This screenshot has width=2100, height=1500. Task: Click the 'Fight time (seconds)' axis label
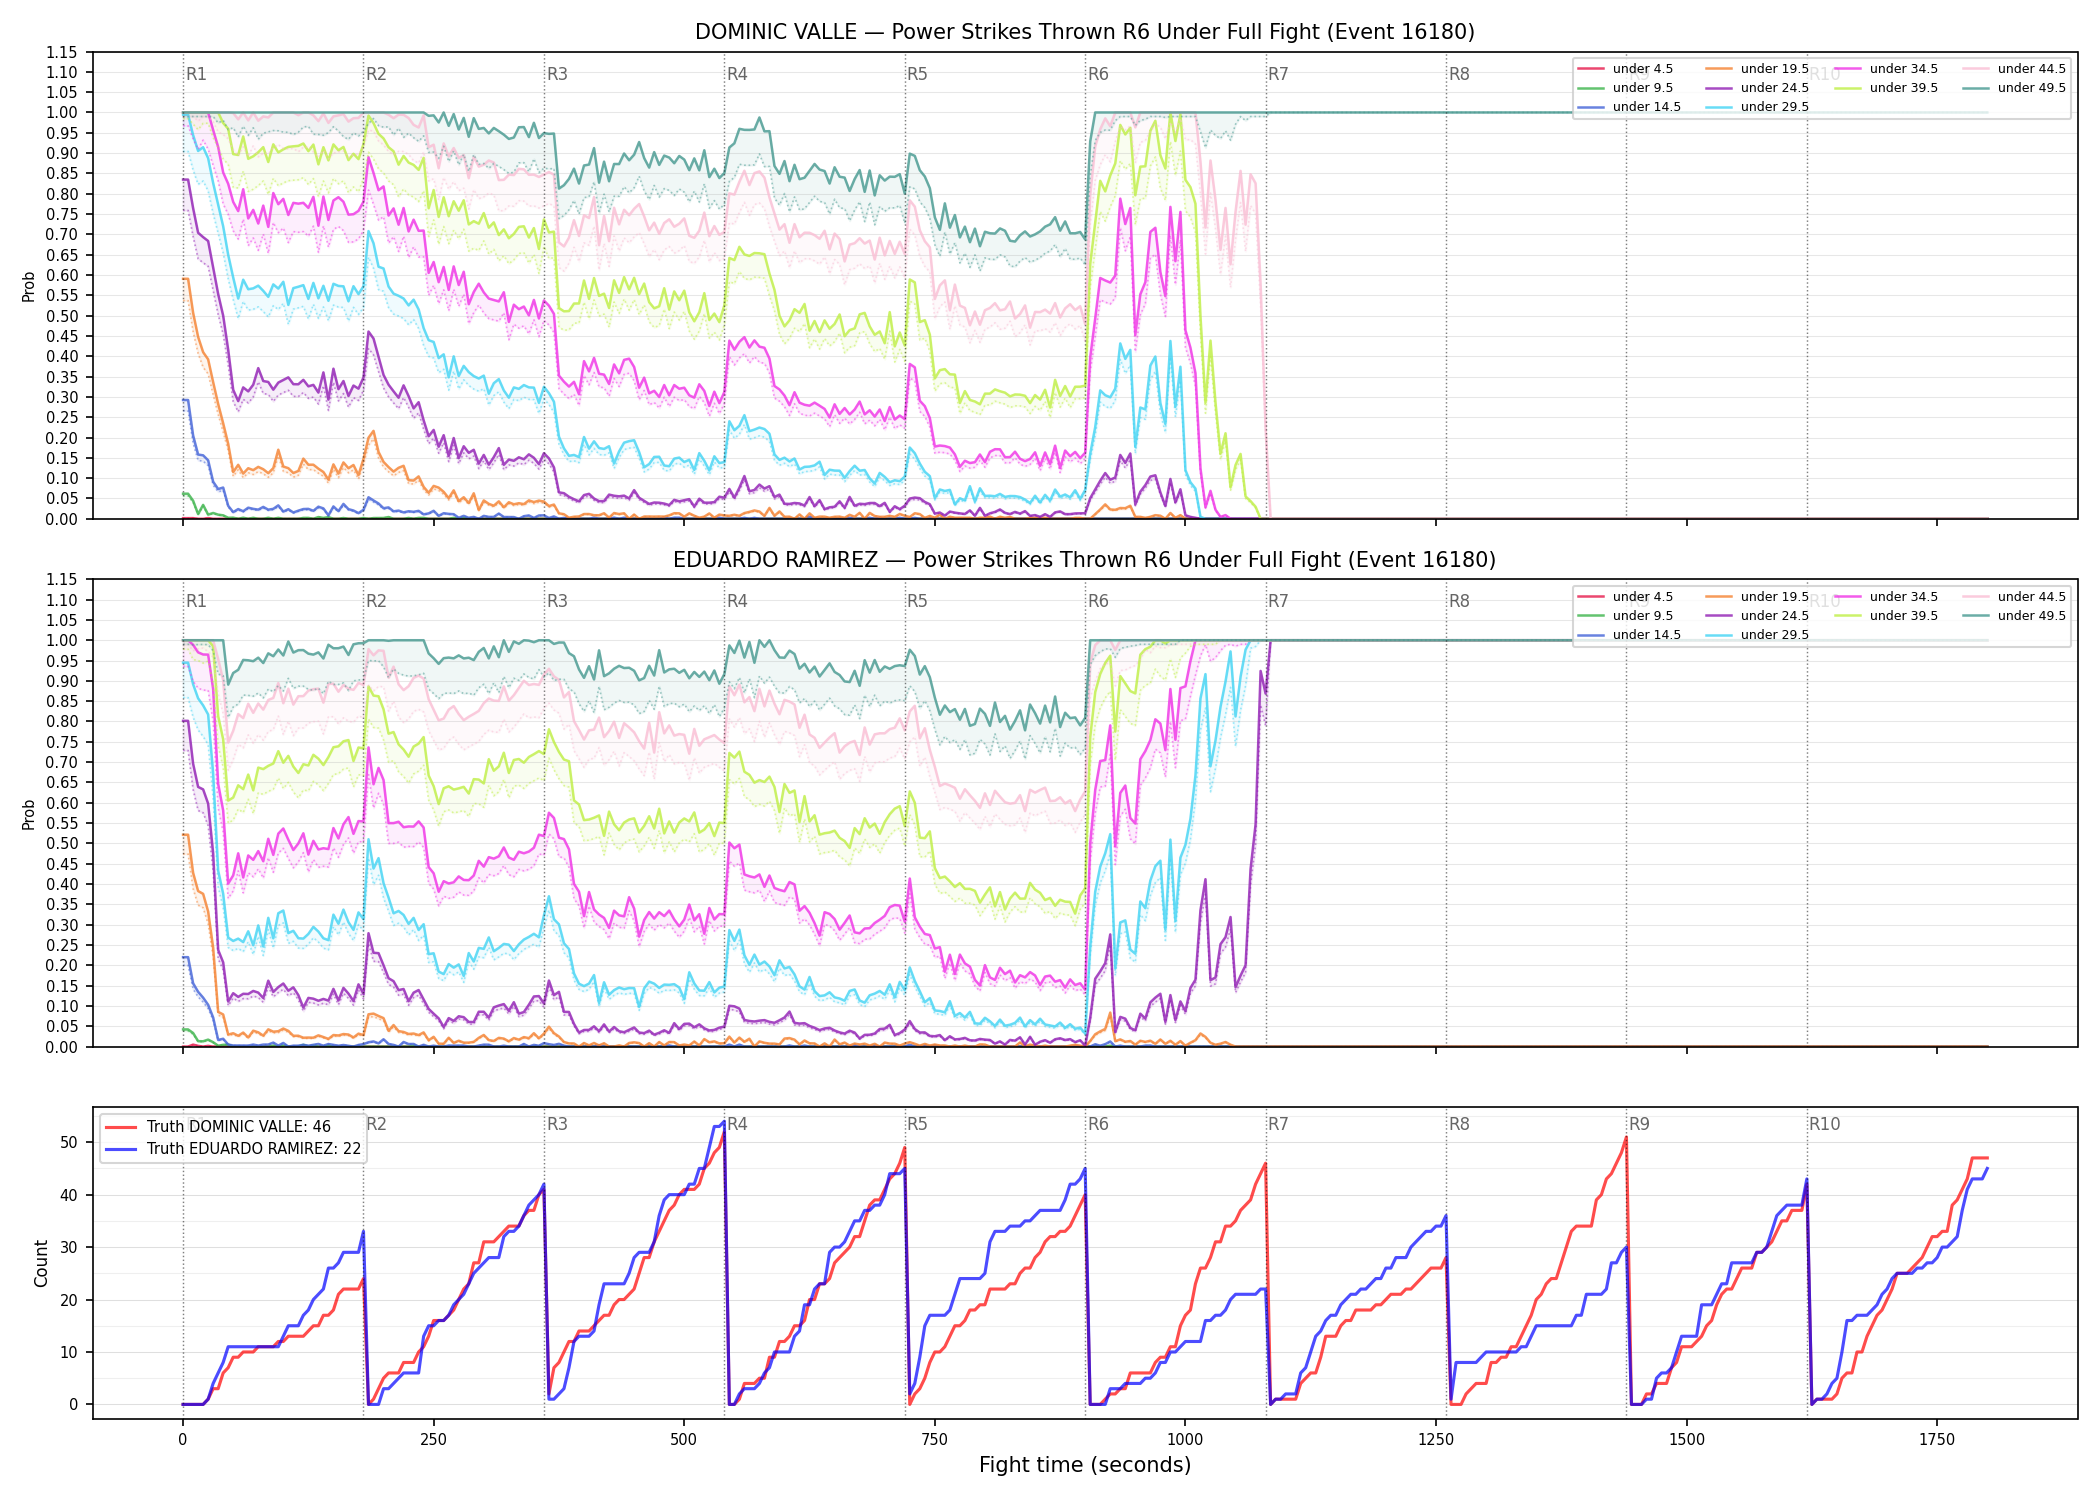pyautogui.click(x=1085, y=1465)
